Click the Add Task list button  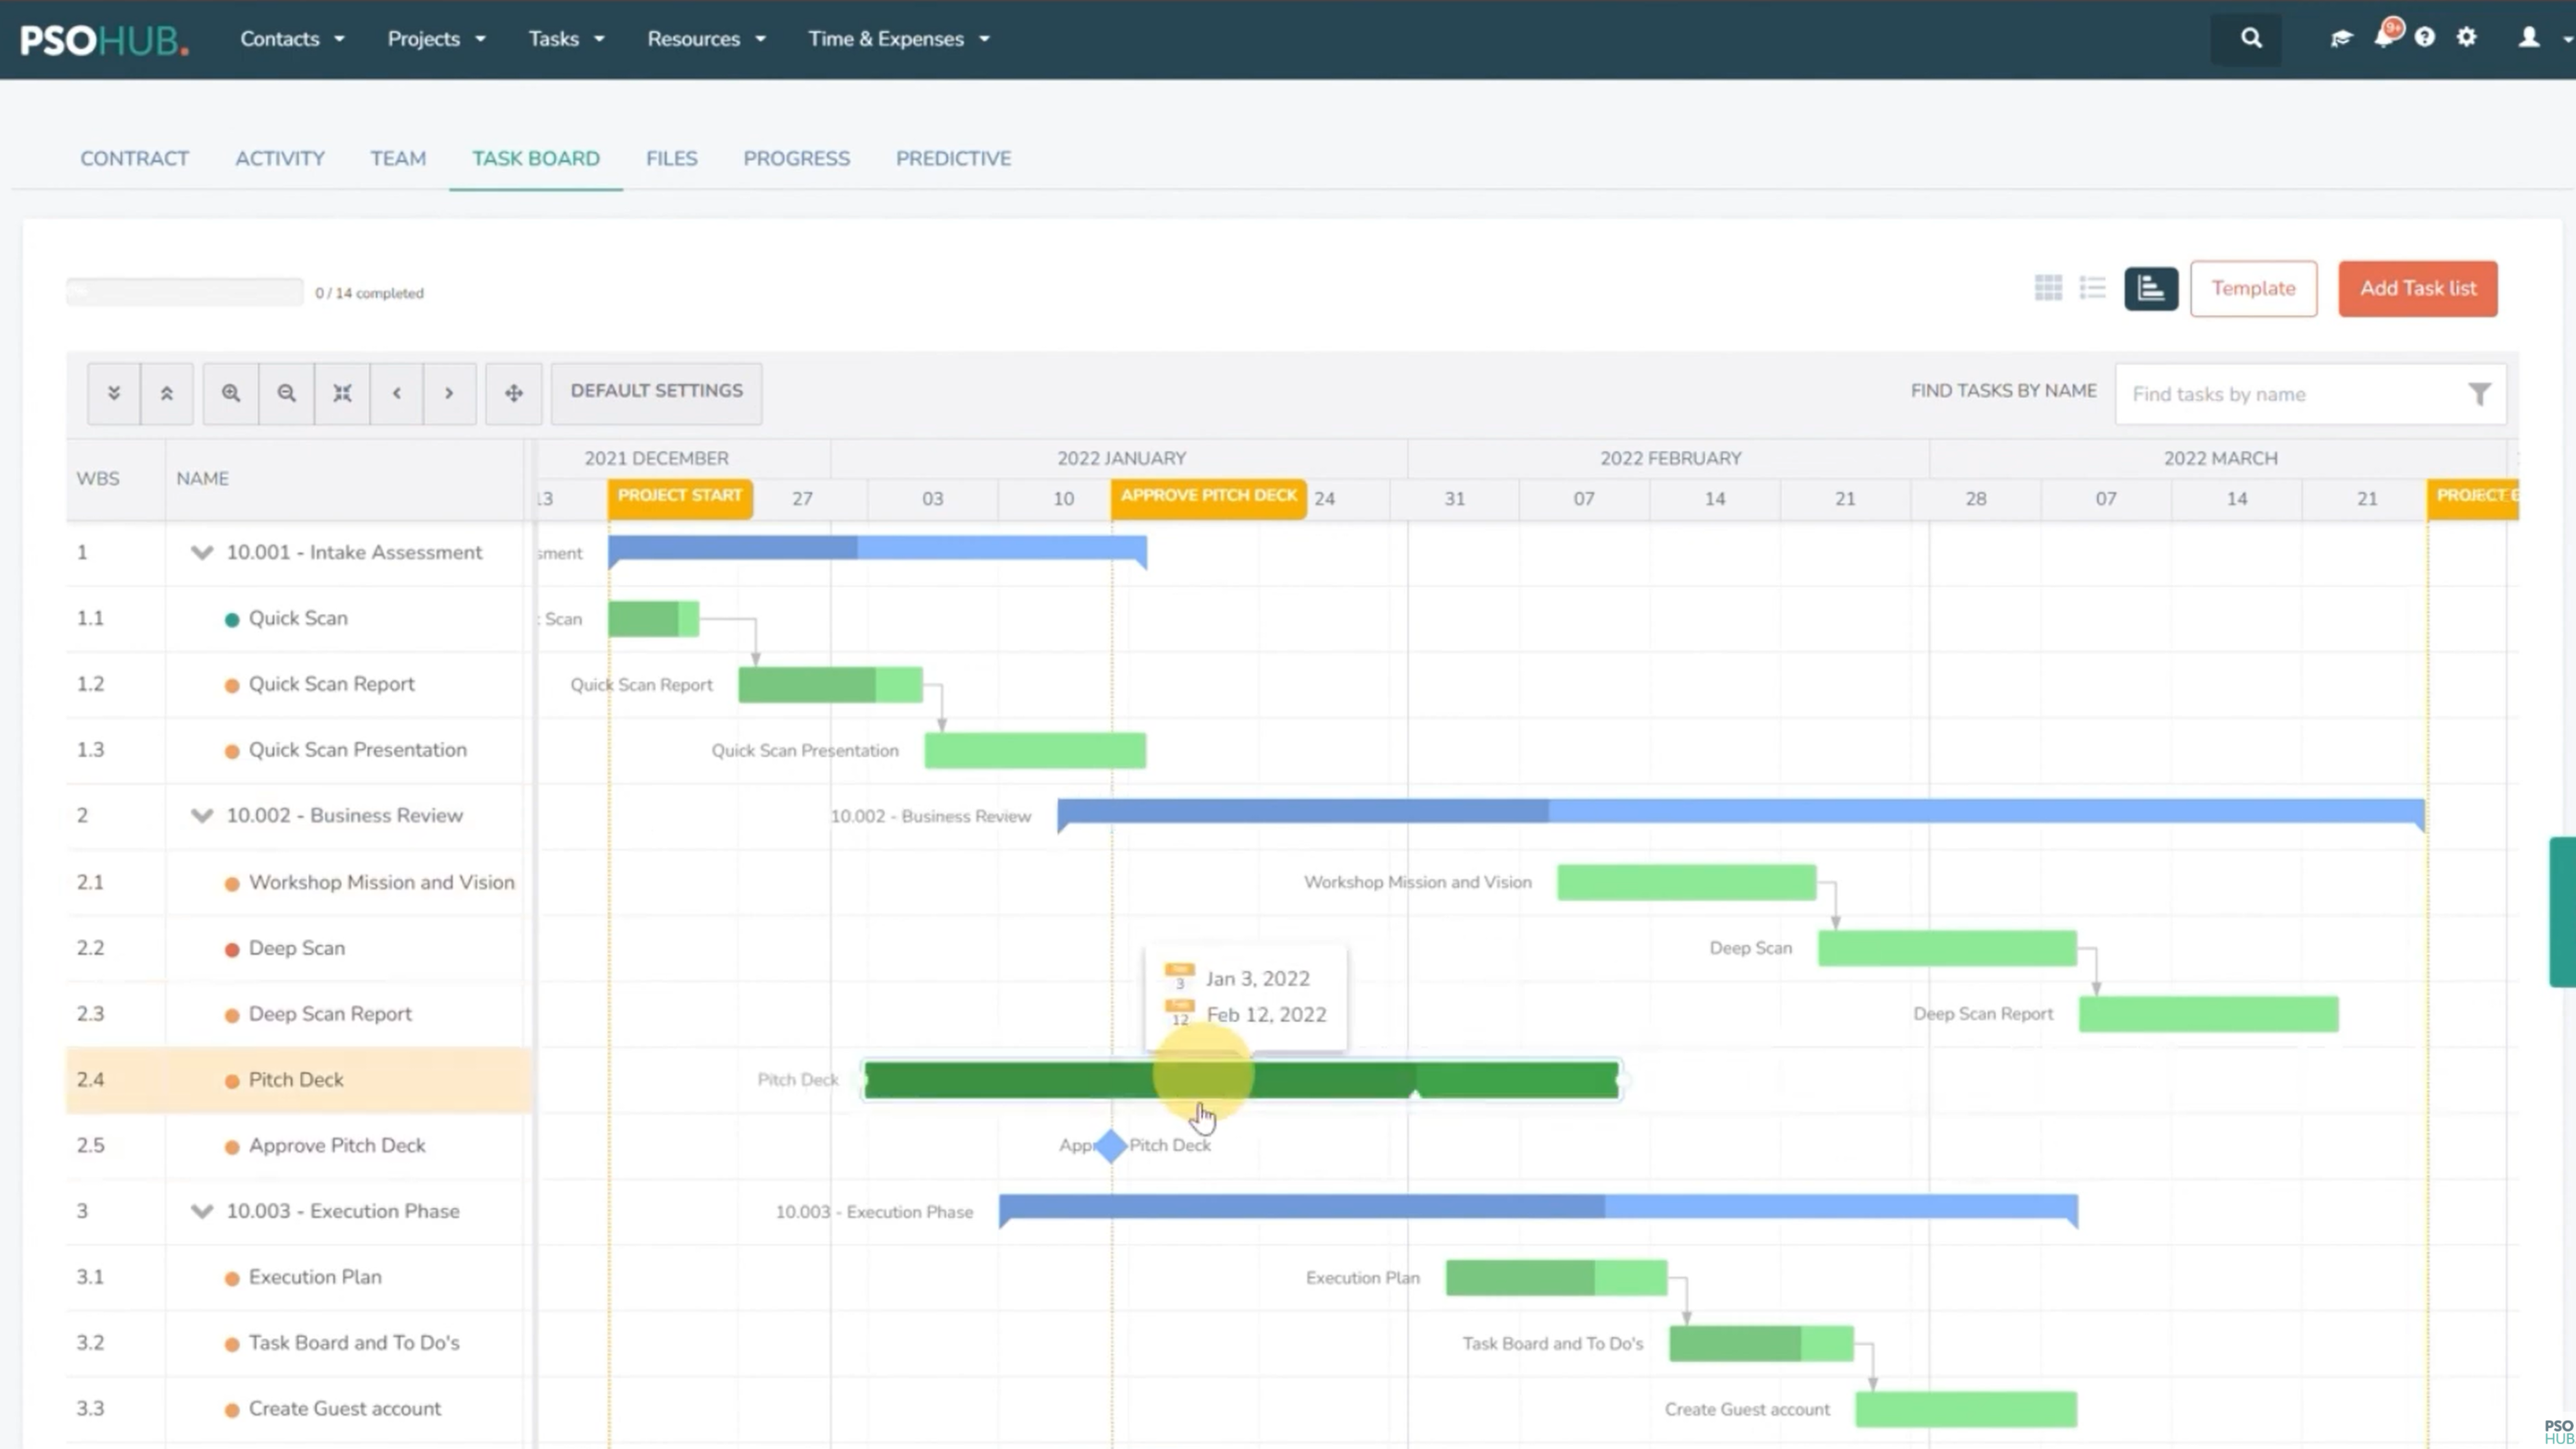pyautogui.click(x=2417, y=288)
